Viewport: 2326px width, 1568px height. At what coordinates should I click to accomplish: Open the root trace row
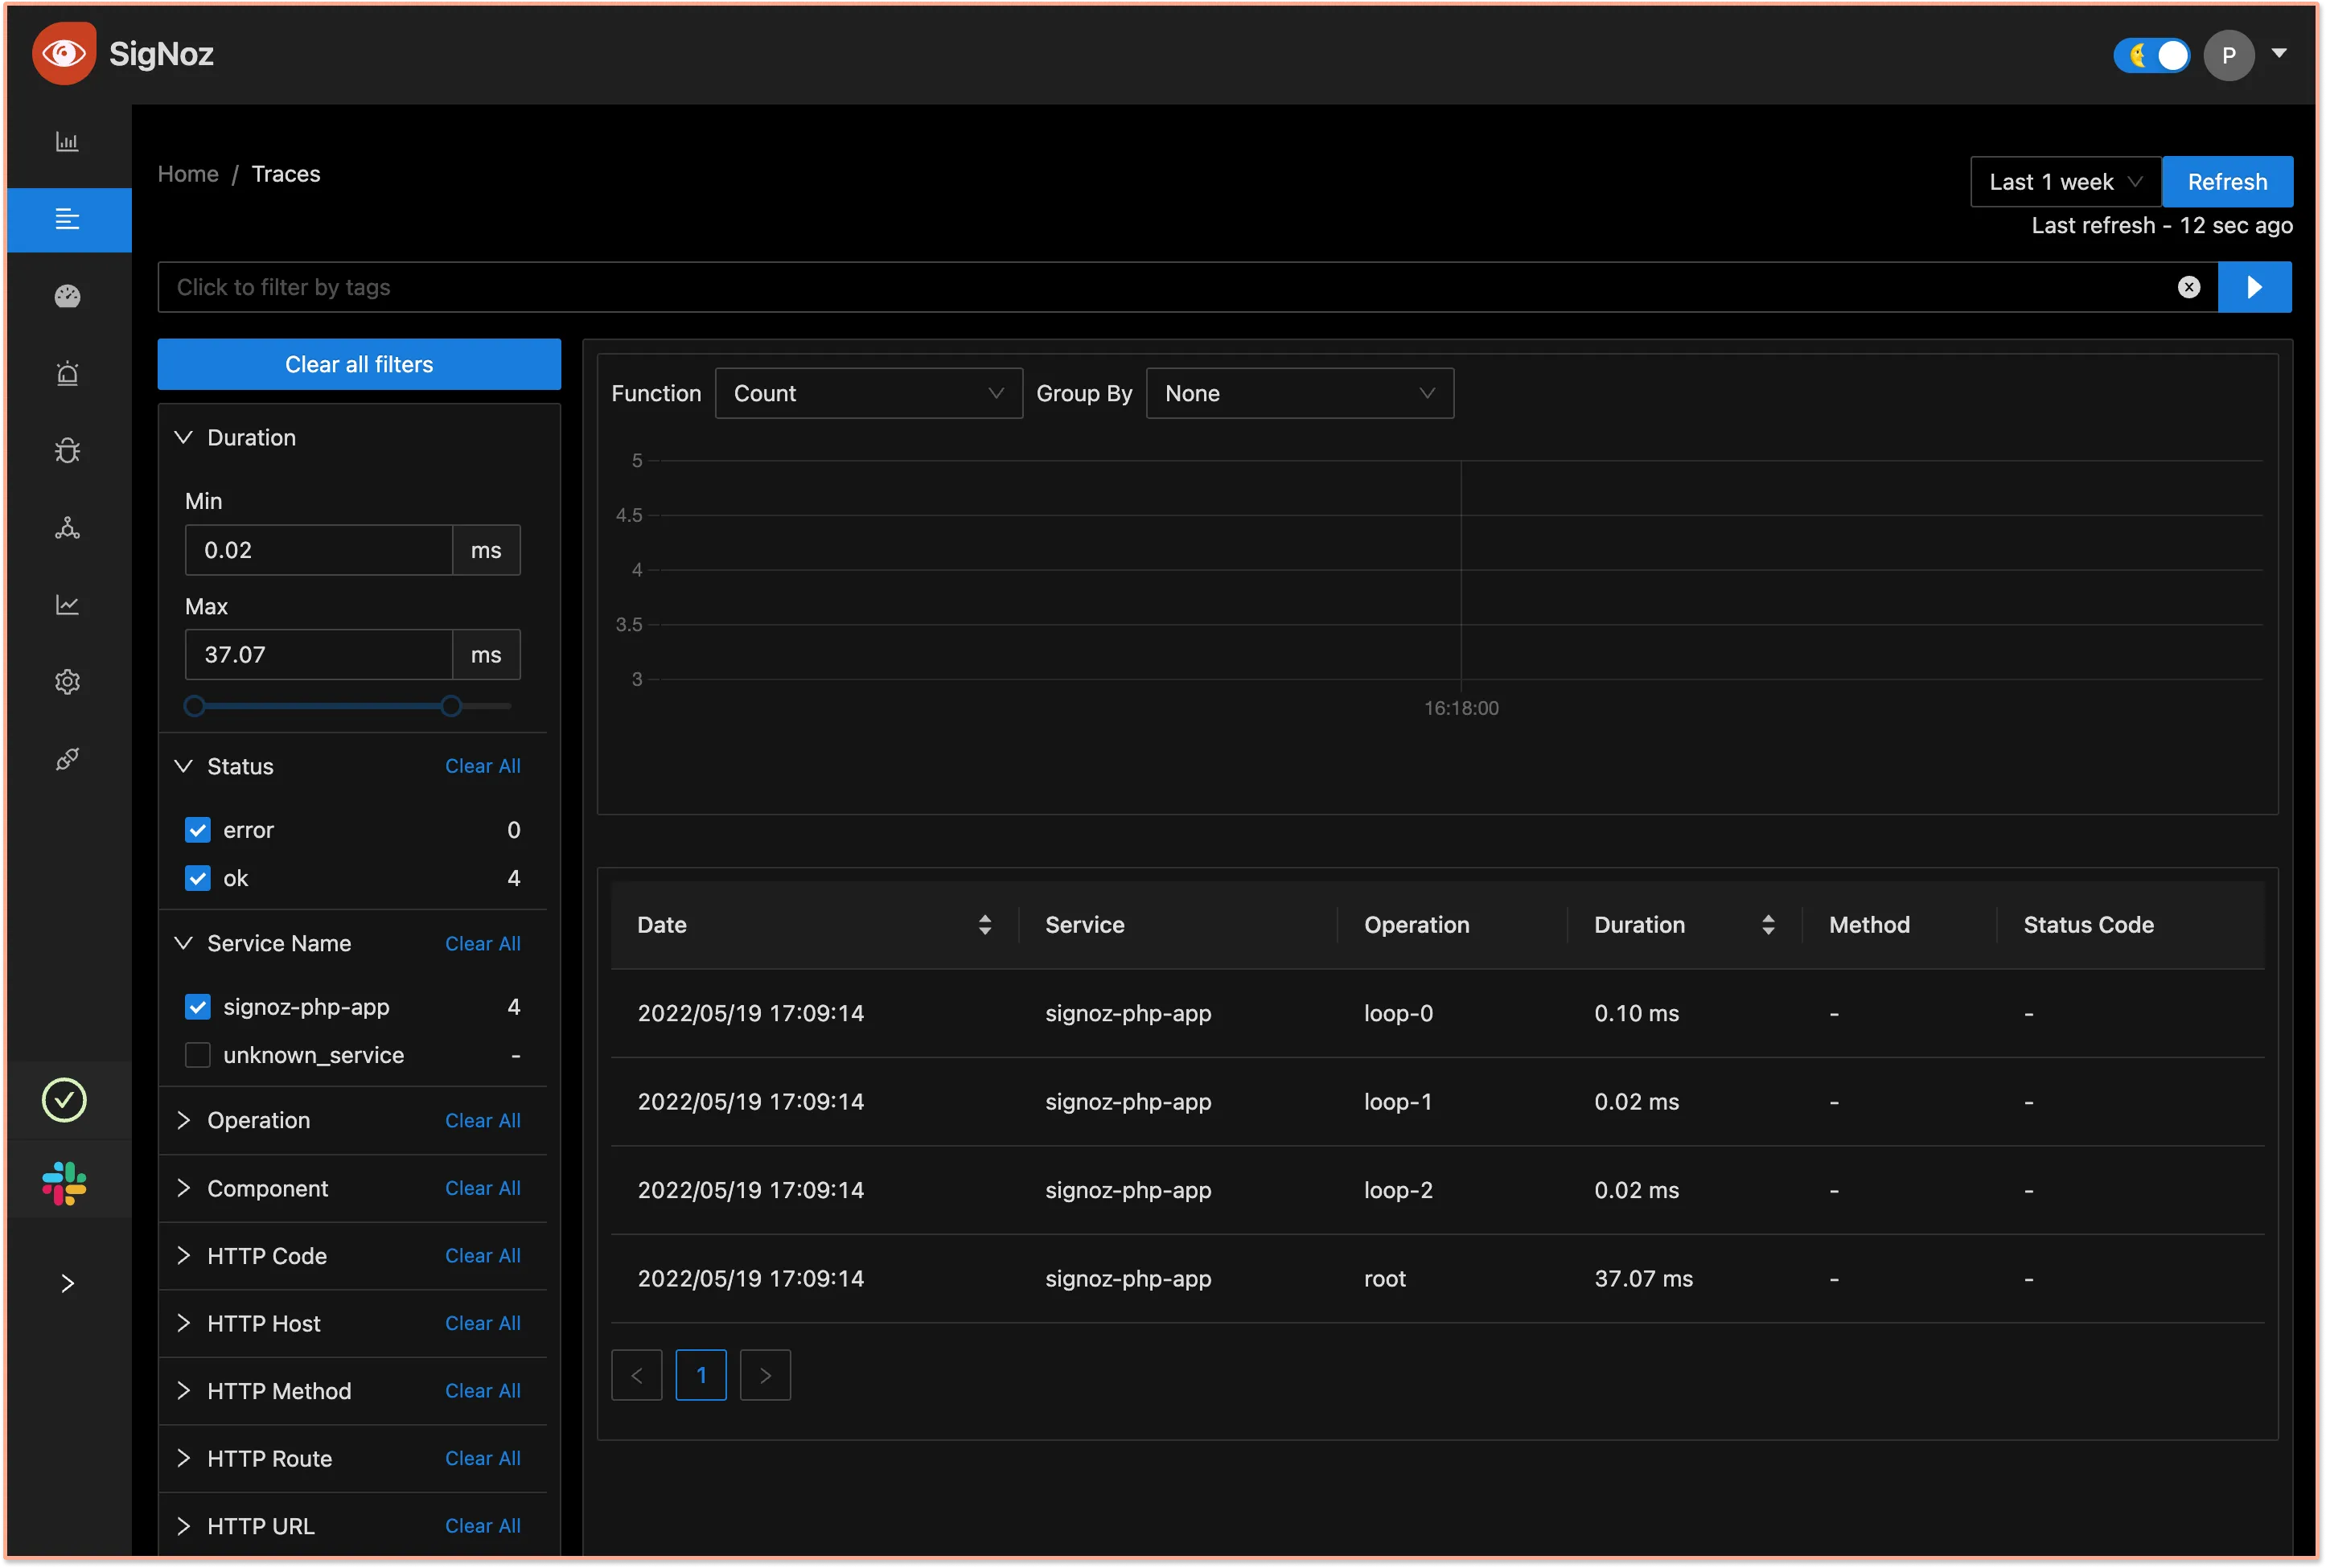(x=1437, y=1278)
